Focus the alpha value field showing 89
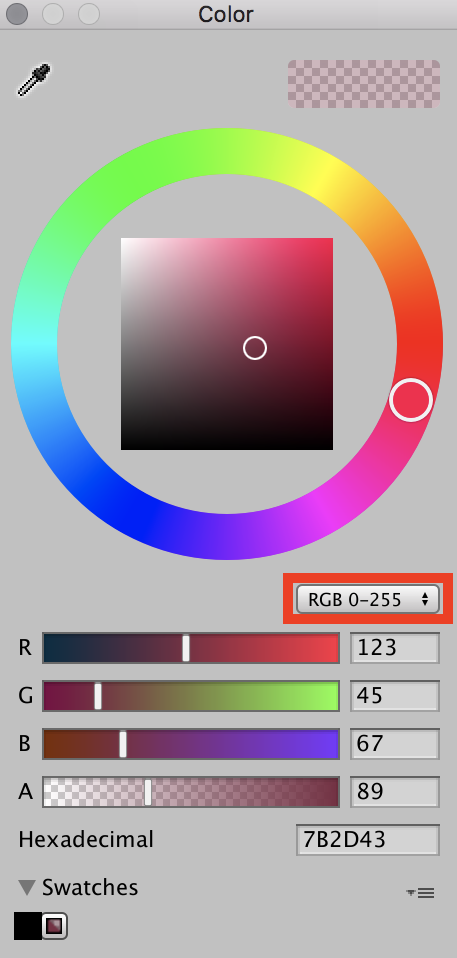 pyautogui.click(x=395, y=792)
